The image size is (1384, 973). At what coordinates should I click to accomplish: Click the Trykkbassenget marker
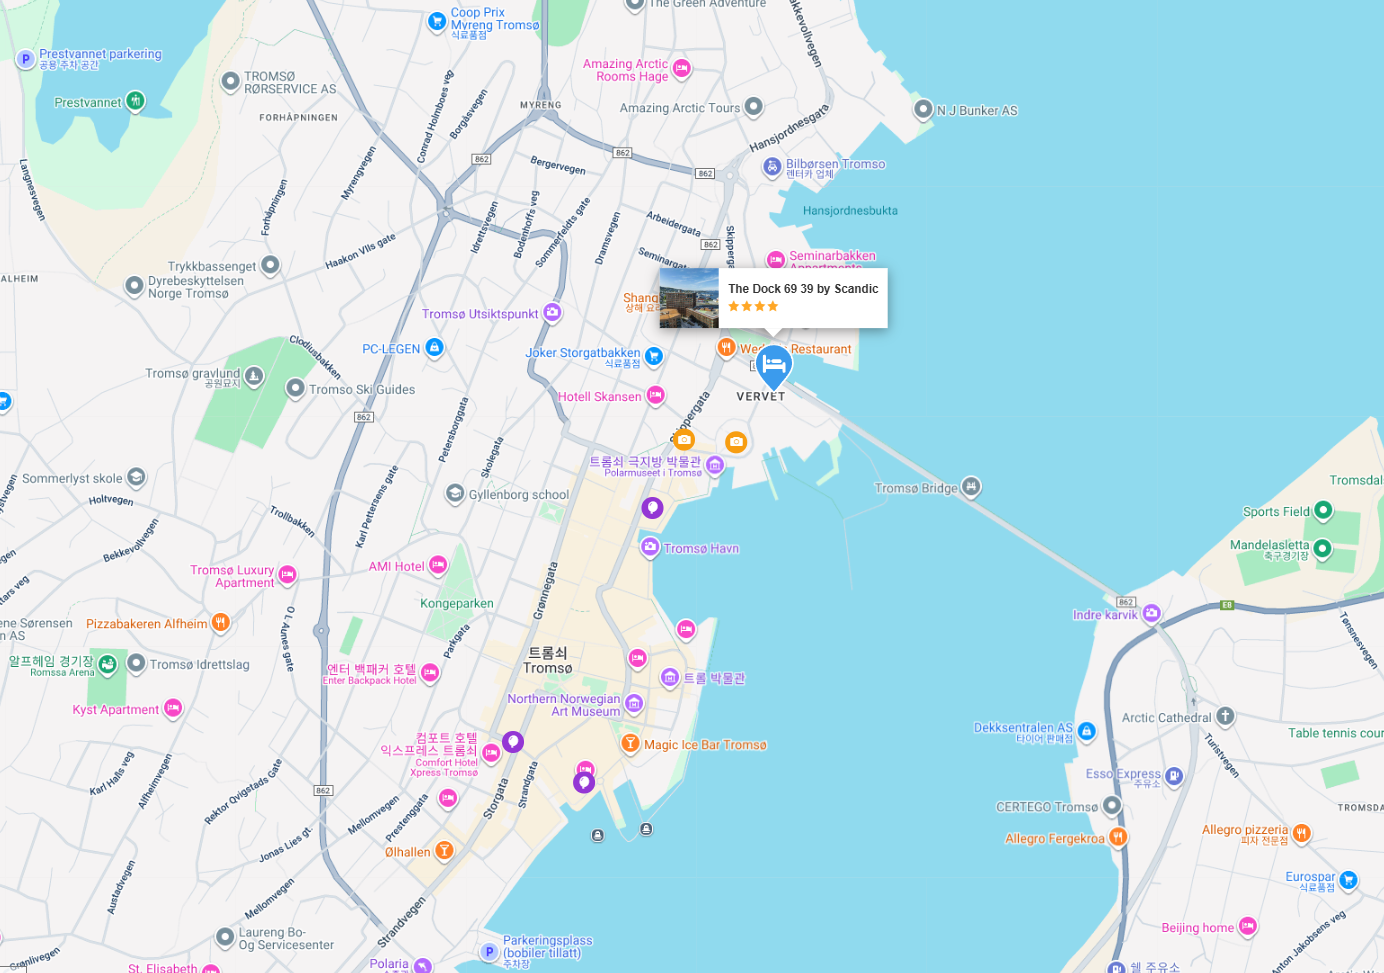point(270,265)
